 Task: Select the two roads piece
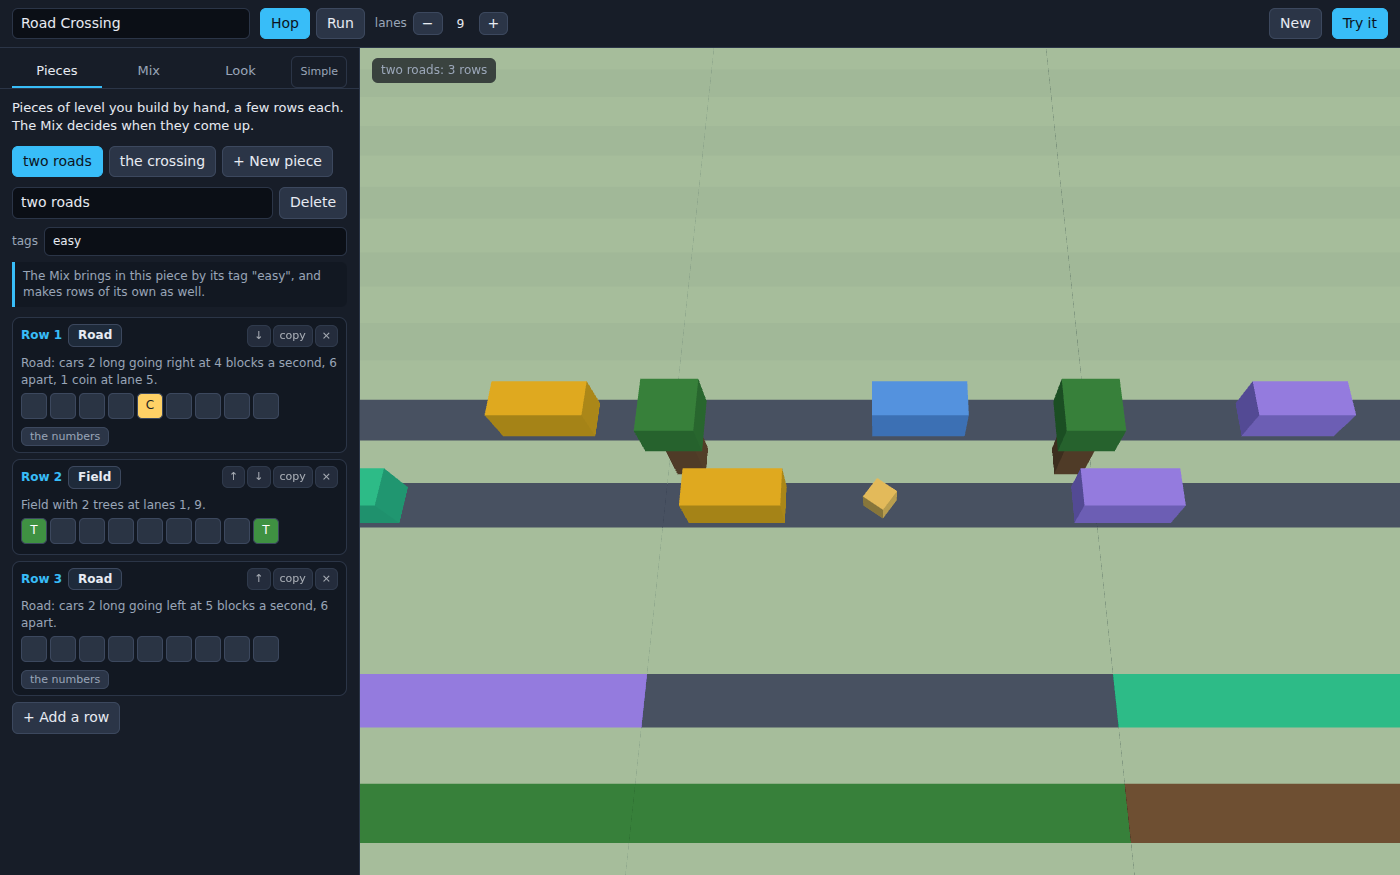57,161
